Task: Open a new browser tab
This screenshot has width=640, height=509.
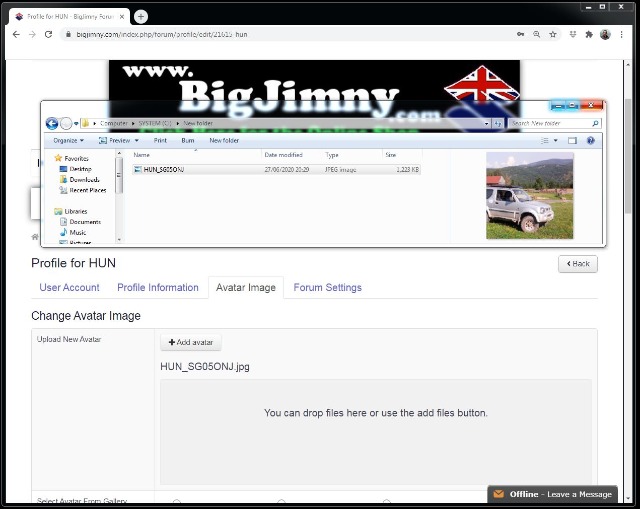Action: (x=141, y=16)
